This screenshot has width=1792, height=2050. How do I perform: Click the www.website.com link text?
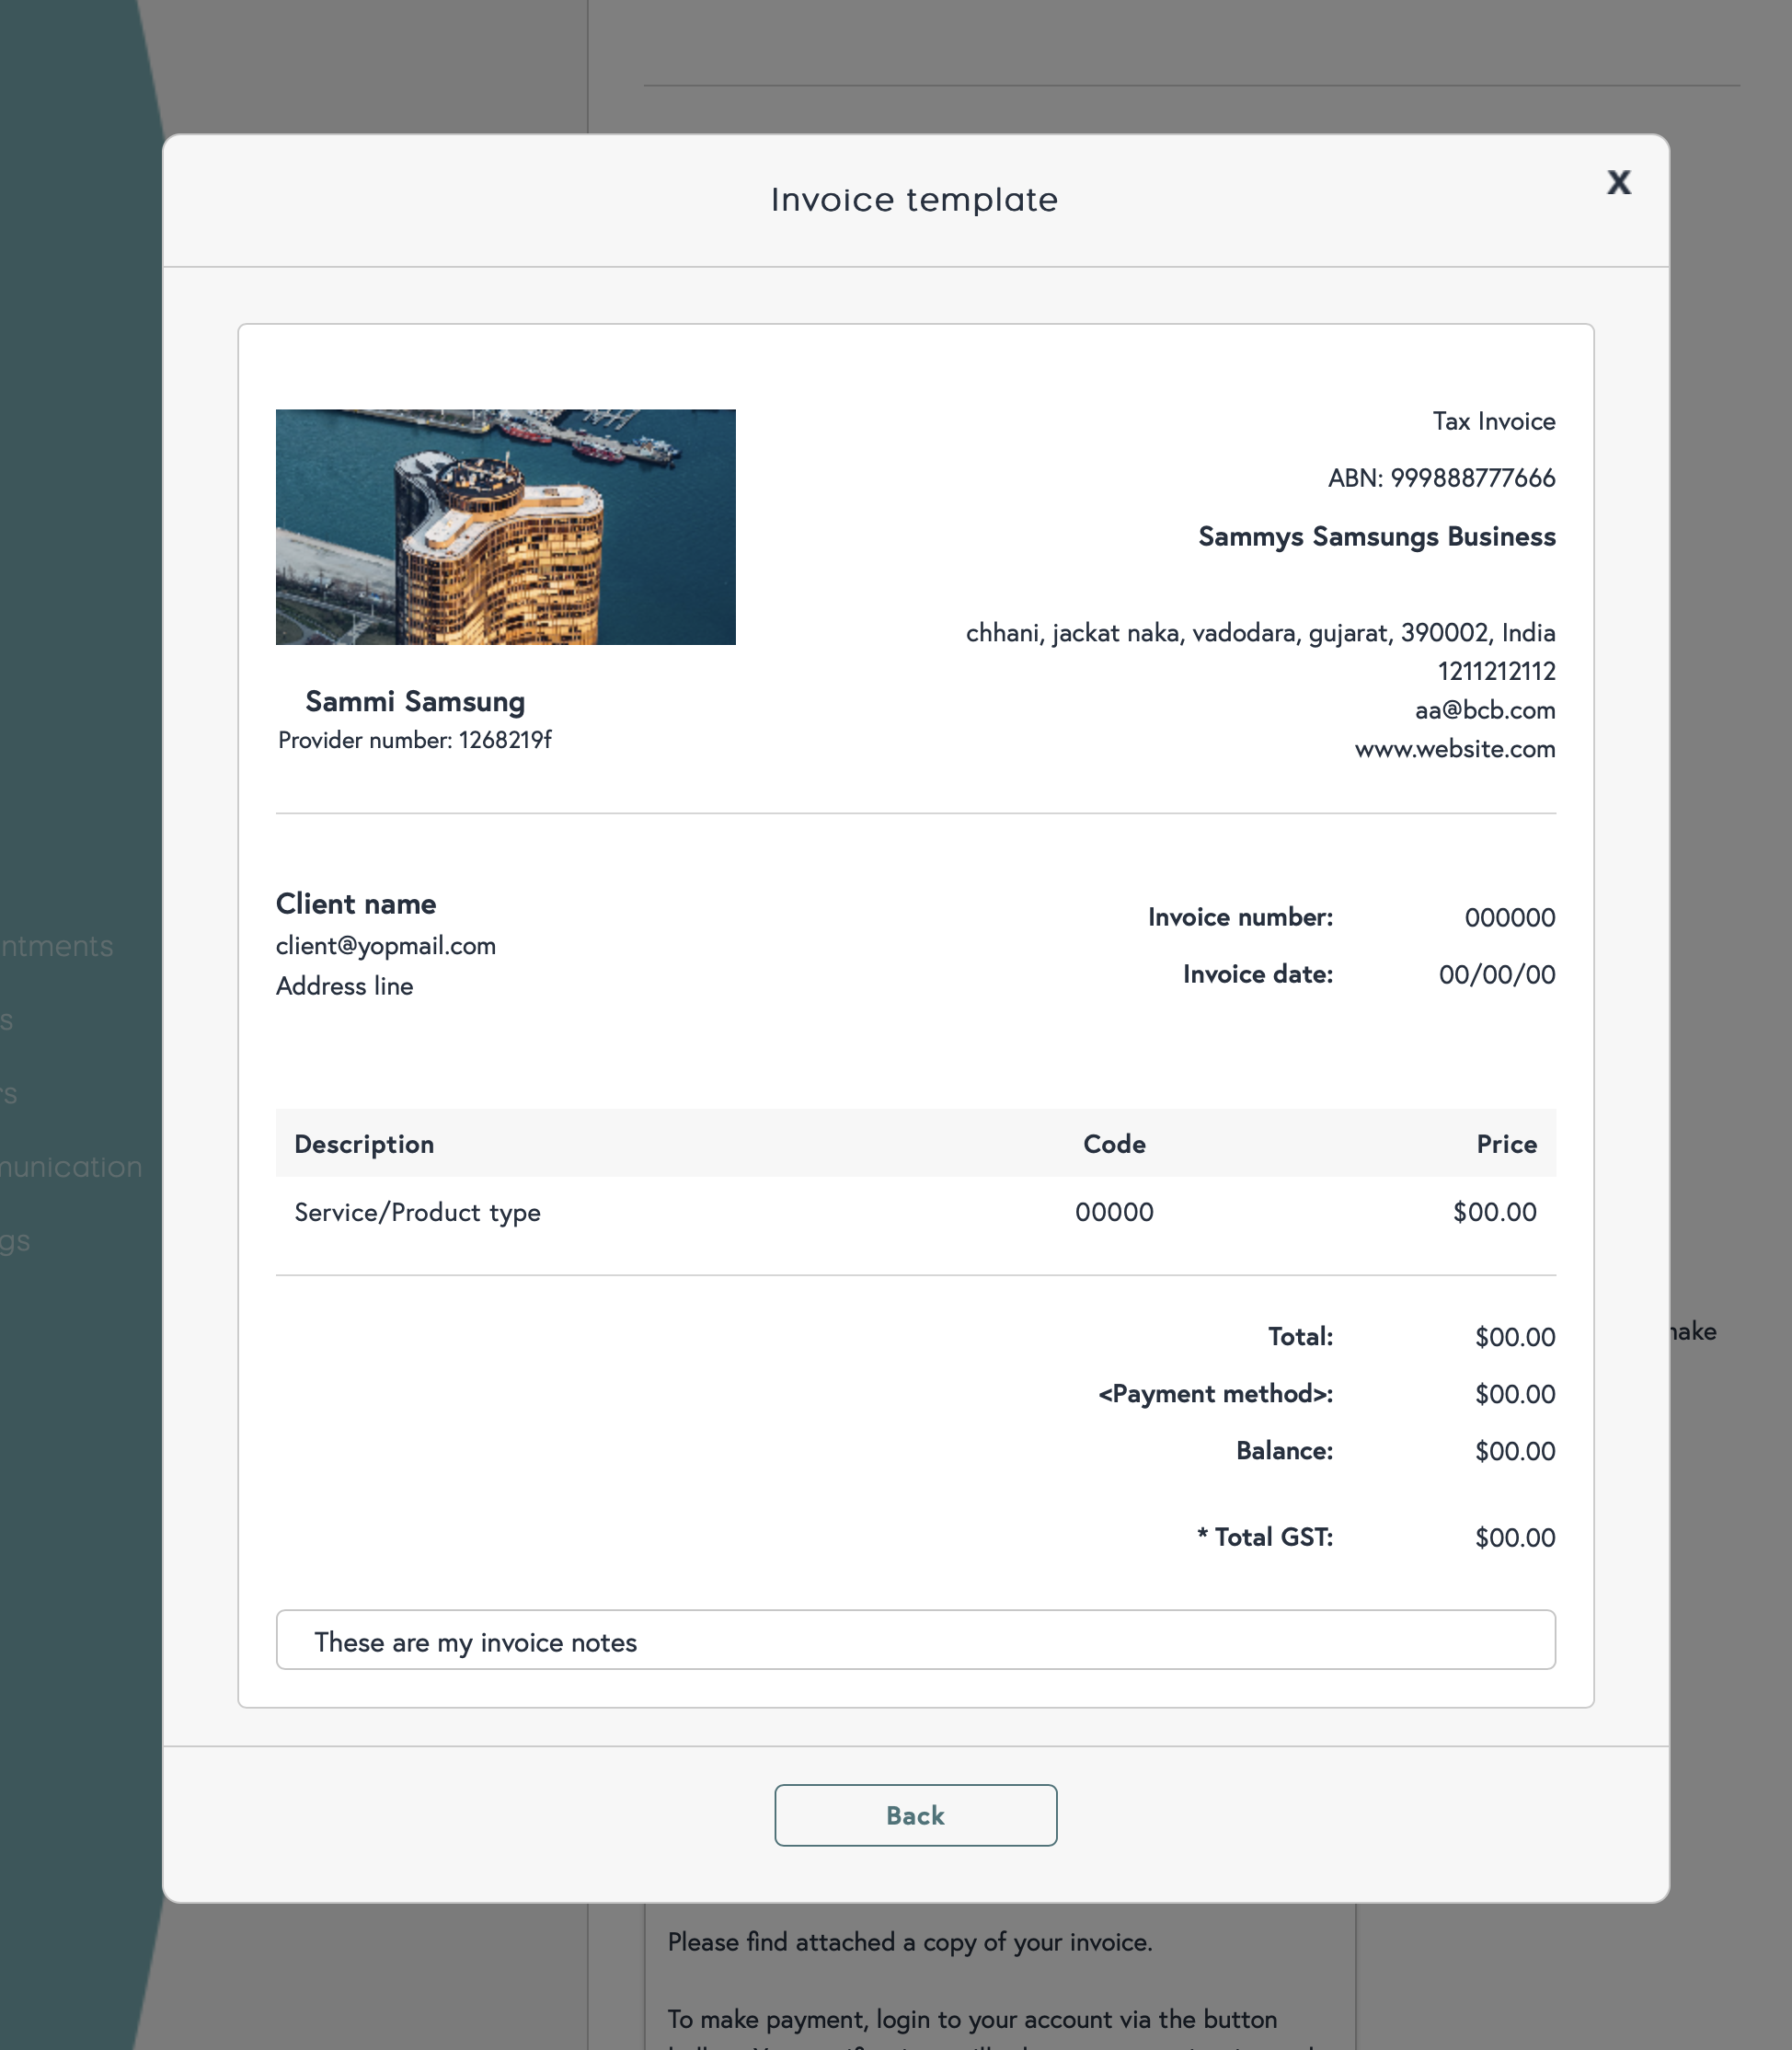[1454, 749]
